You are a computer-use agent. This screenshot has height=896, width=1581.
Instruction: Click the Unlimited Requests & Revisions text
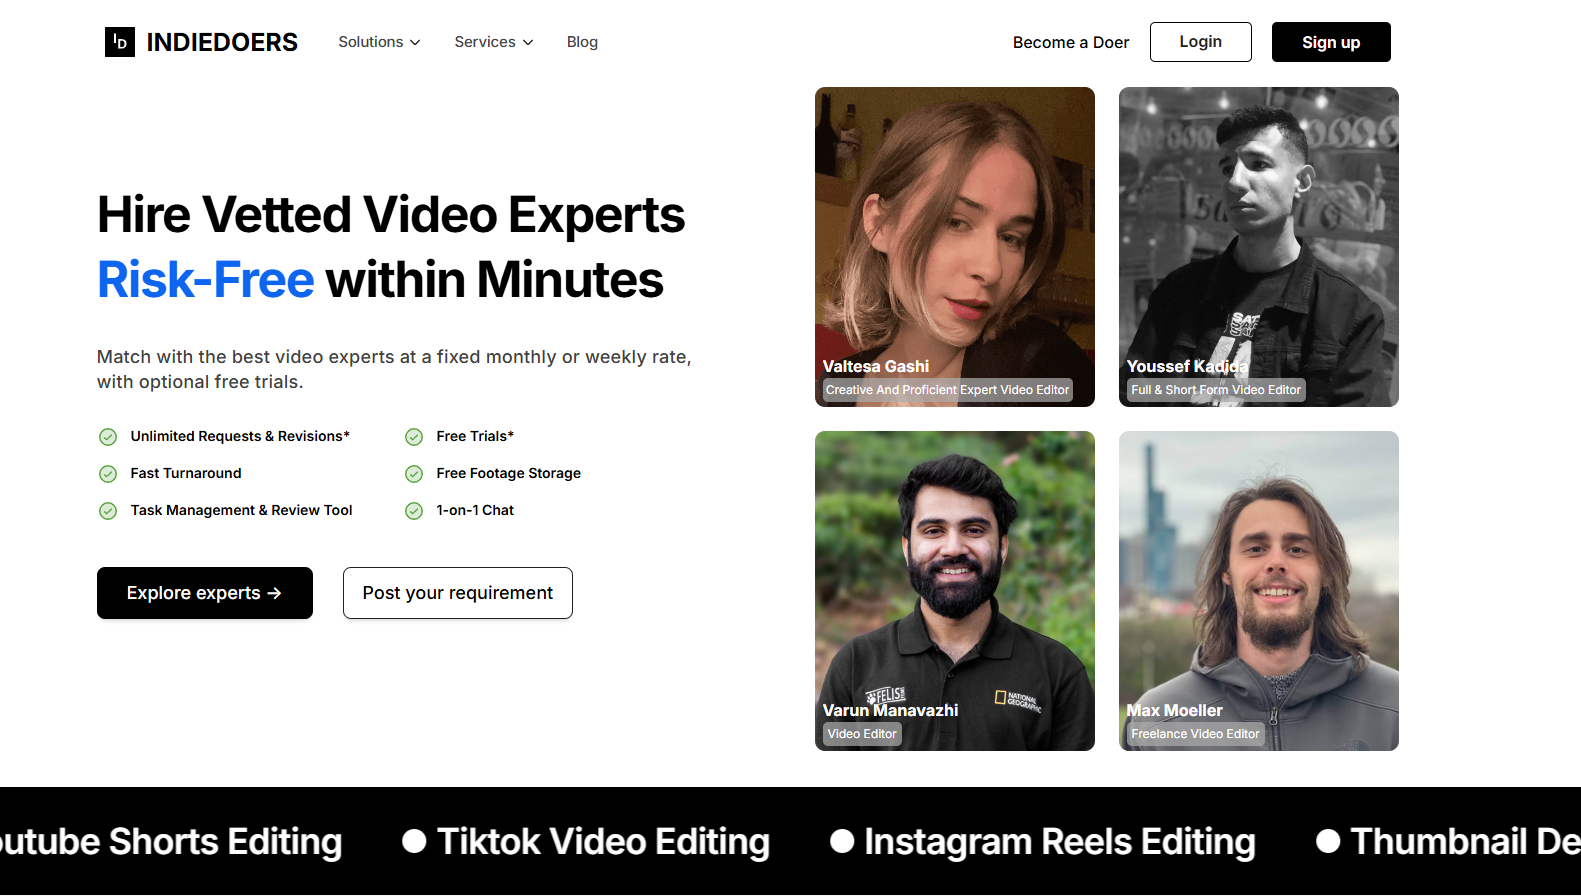click(240, 436)
